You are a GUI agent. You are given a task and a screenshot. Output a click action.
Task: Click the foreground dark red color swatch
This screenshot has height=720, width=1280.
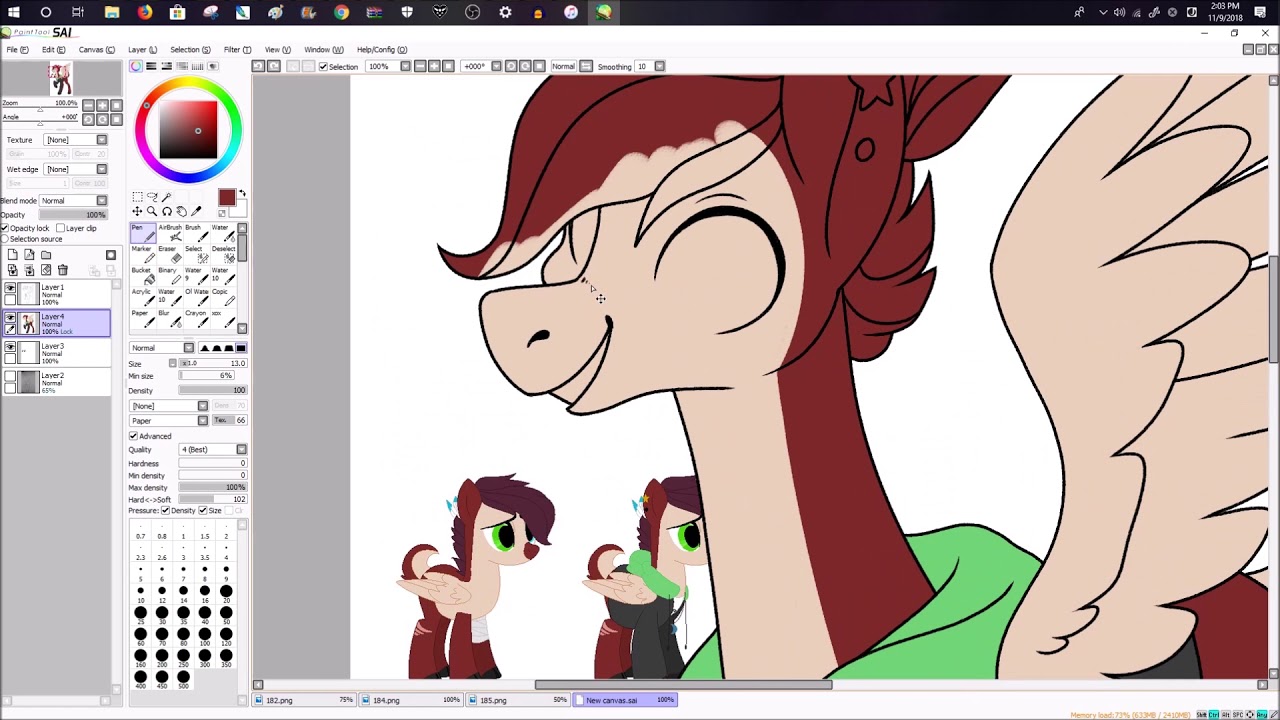(x=226, y=199)
